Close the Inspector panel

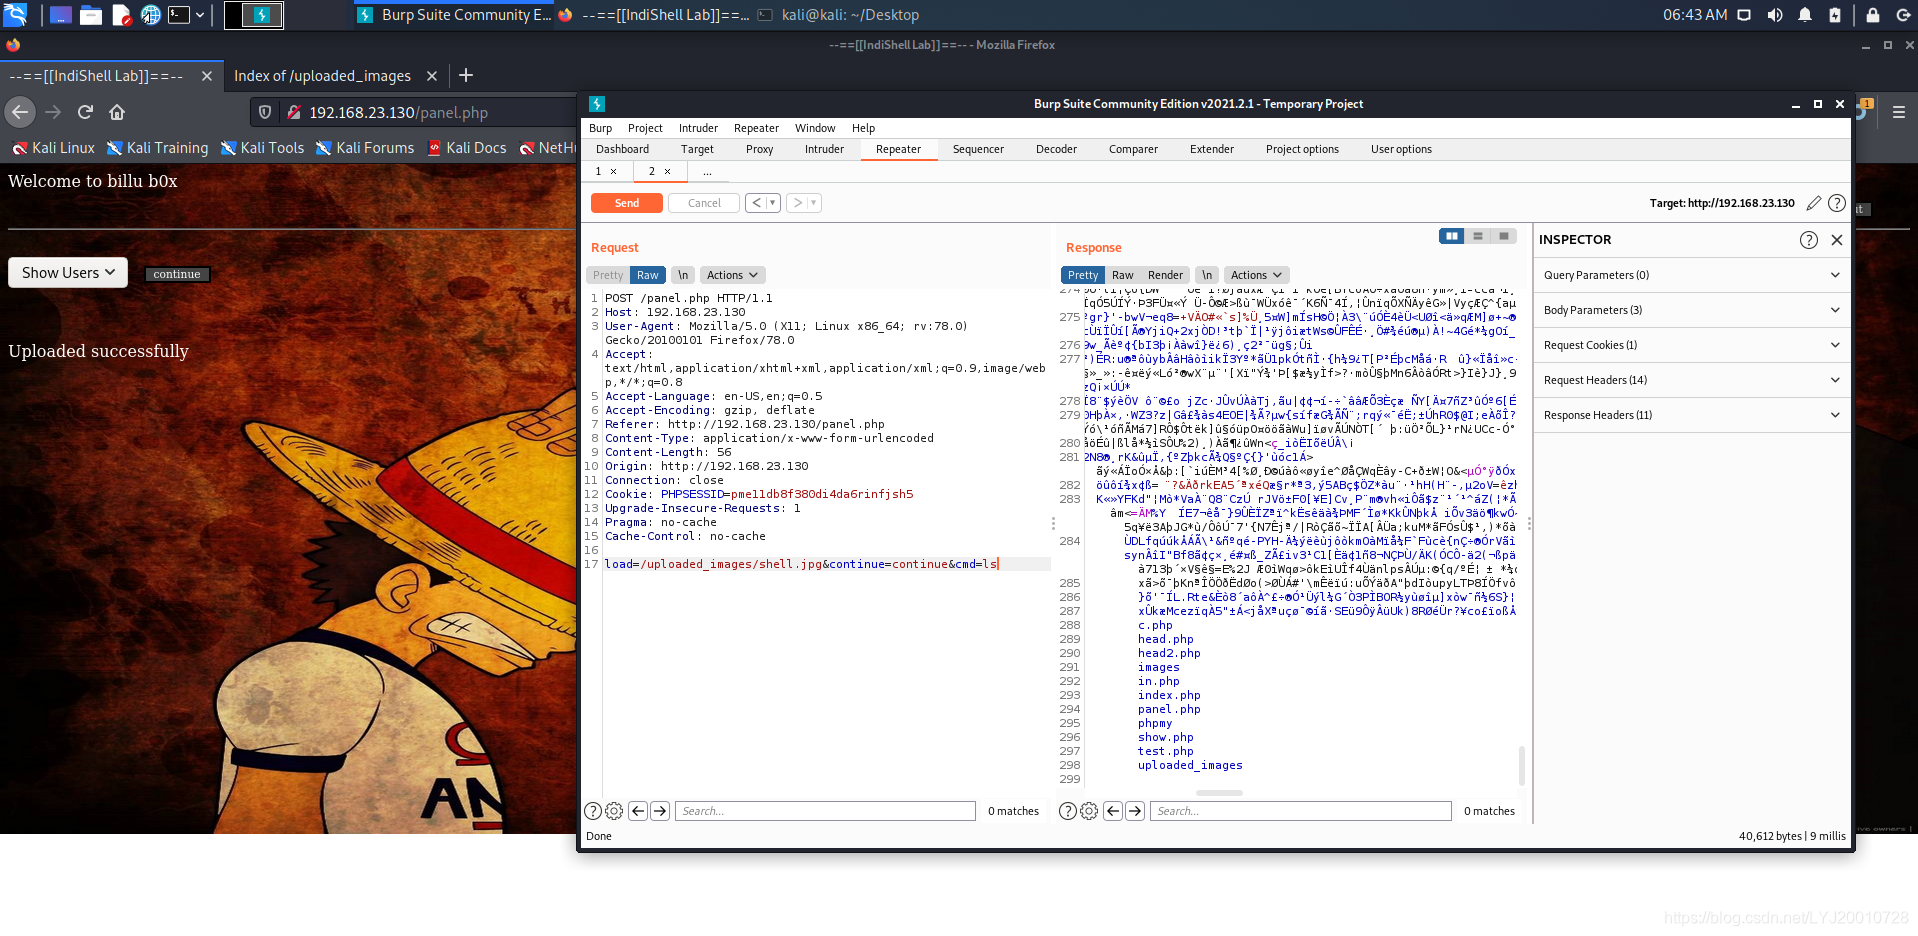pyautogui.click(x=1837, y=240)
